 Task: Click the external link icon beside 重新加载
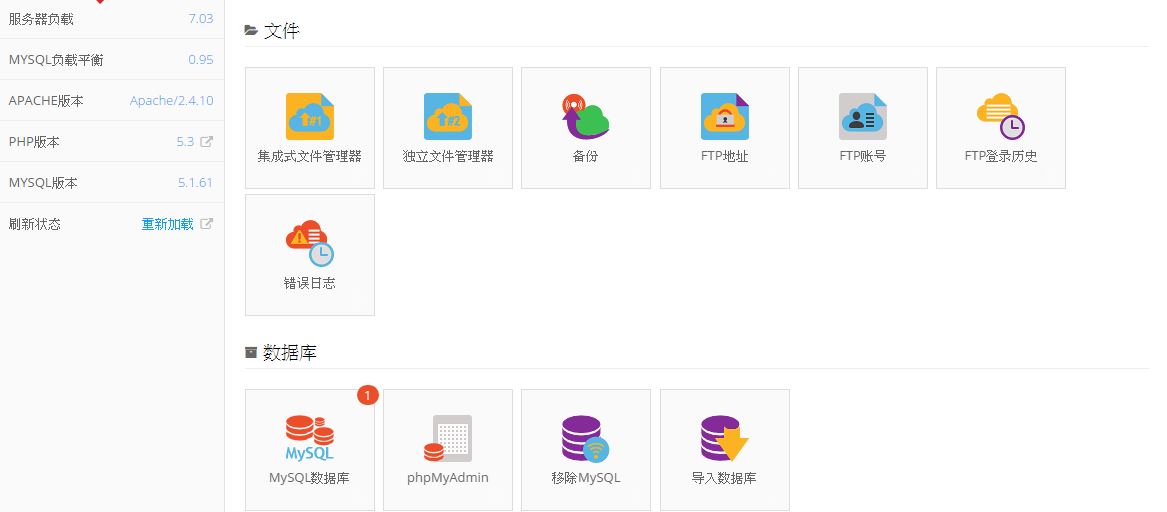pos(207,223)
